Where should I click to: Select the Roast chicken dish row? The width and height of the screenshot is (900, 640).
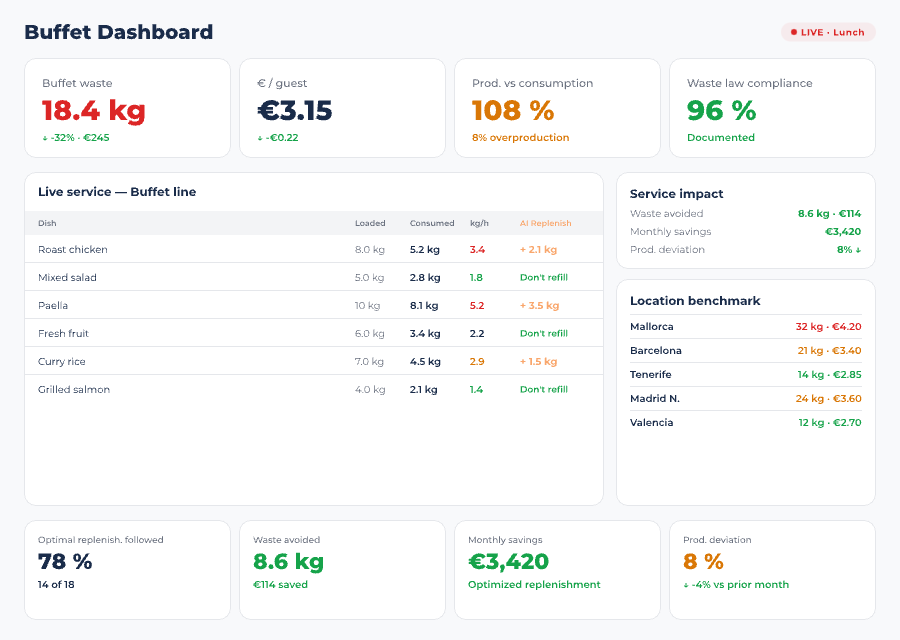coord(300,249)
